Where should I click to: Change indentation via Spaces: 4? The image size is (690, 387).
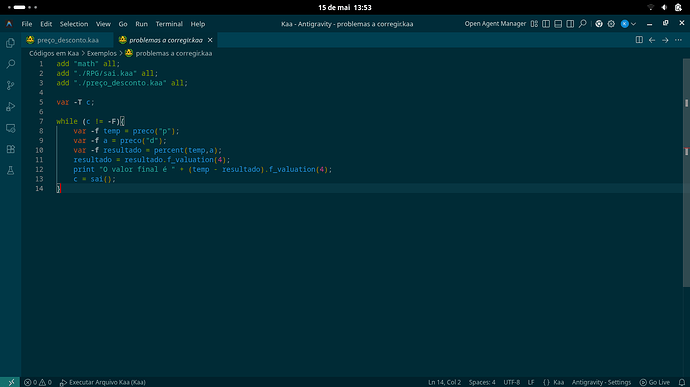click(x=482, y=382)
